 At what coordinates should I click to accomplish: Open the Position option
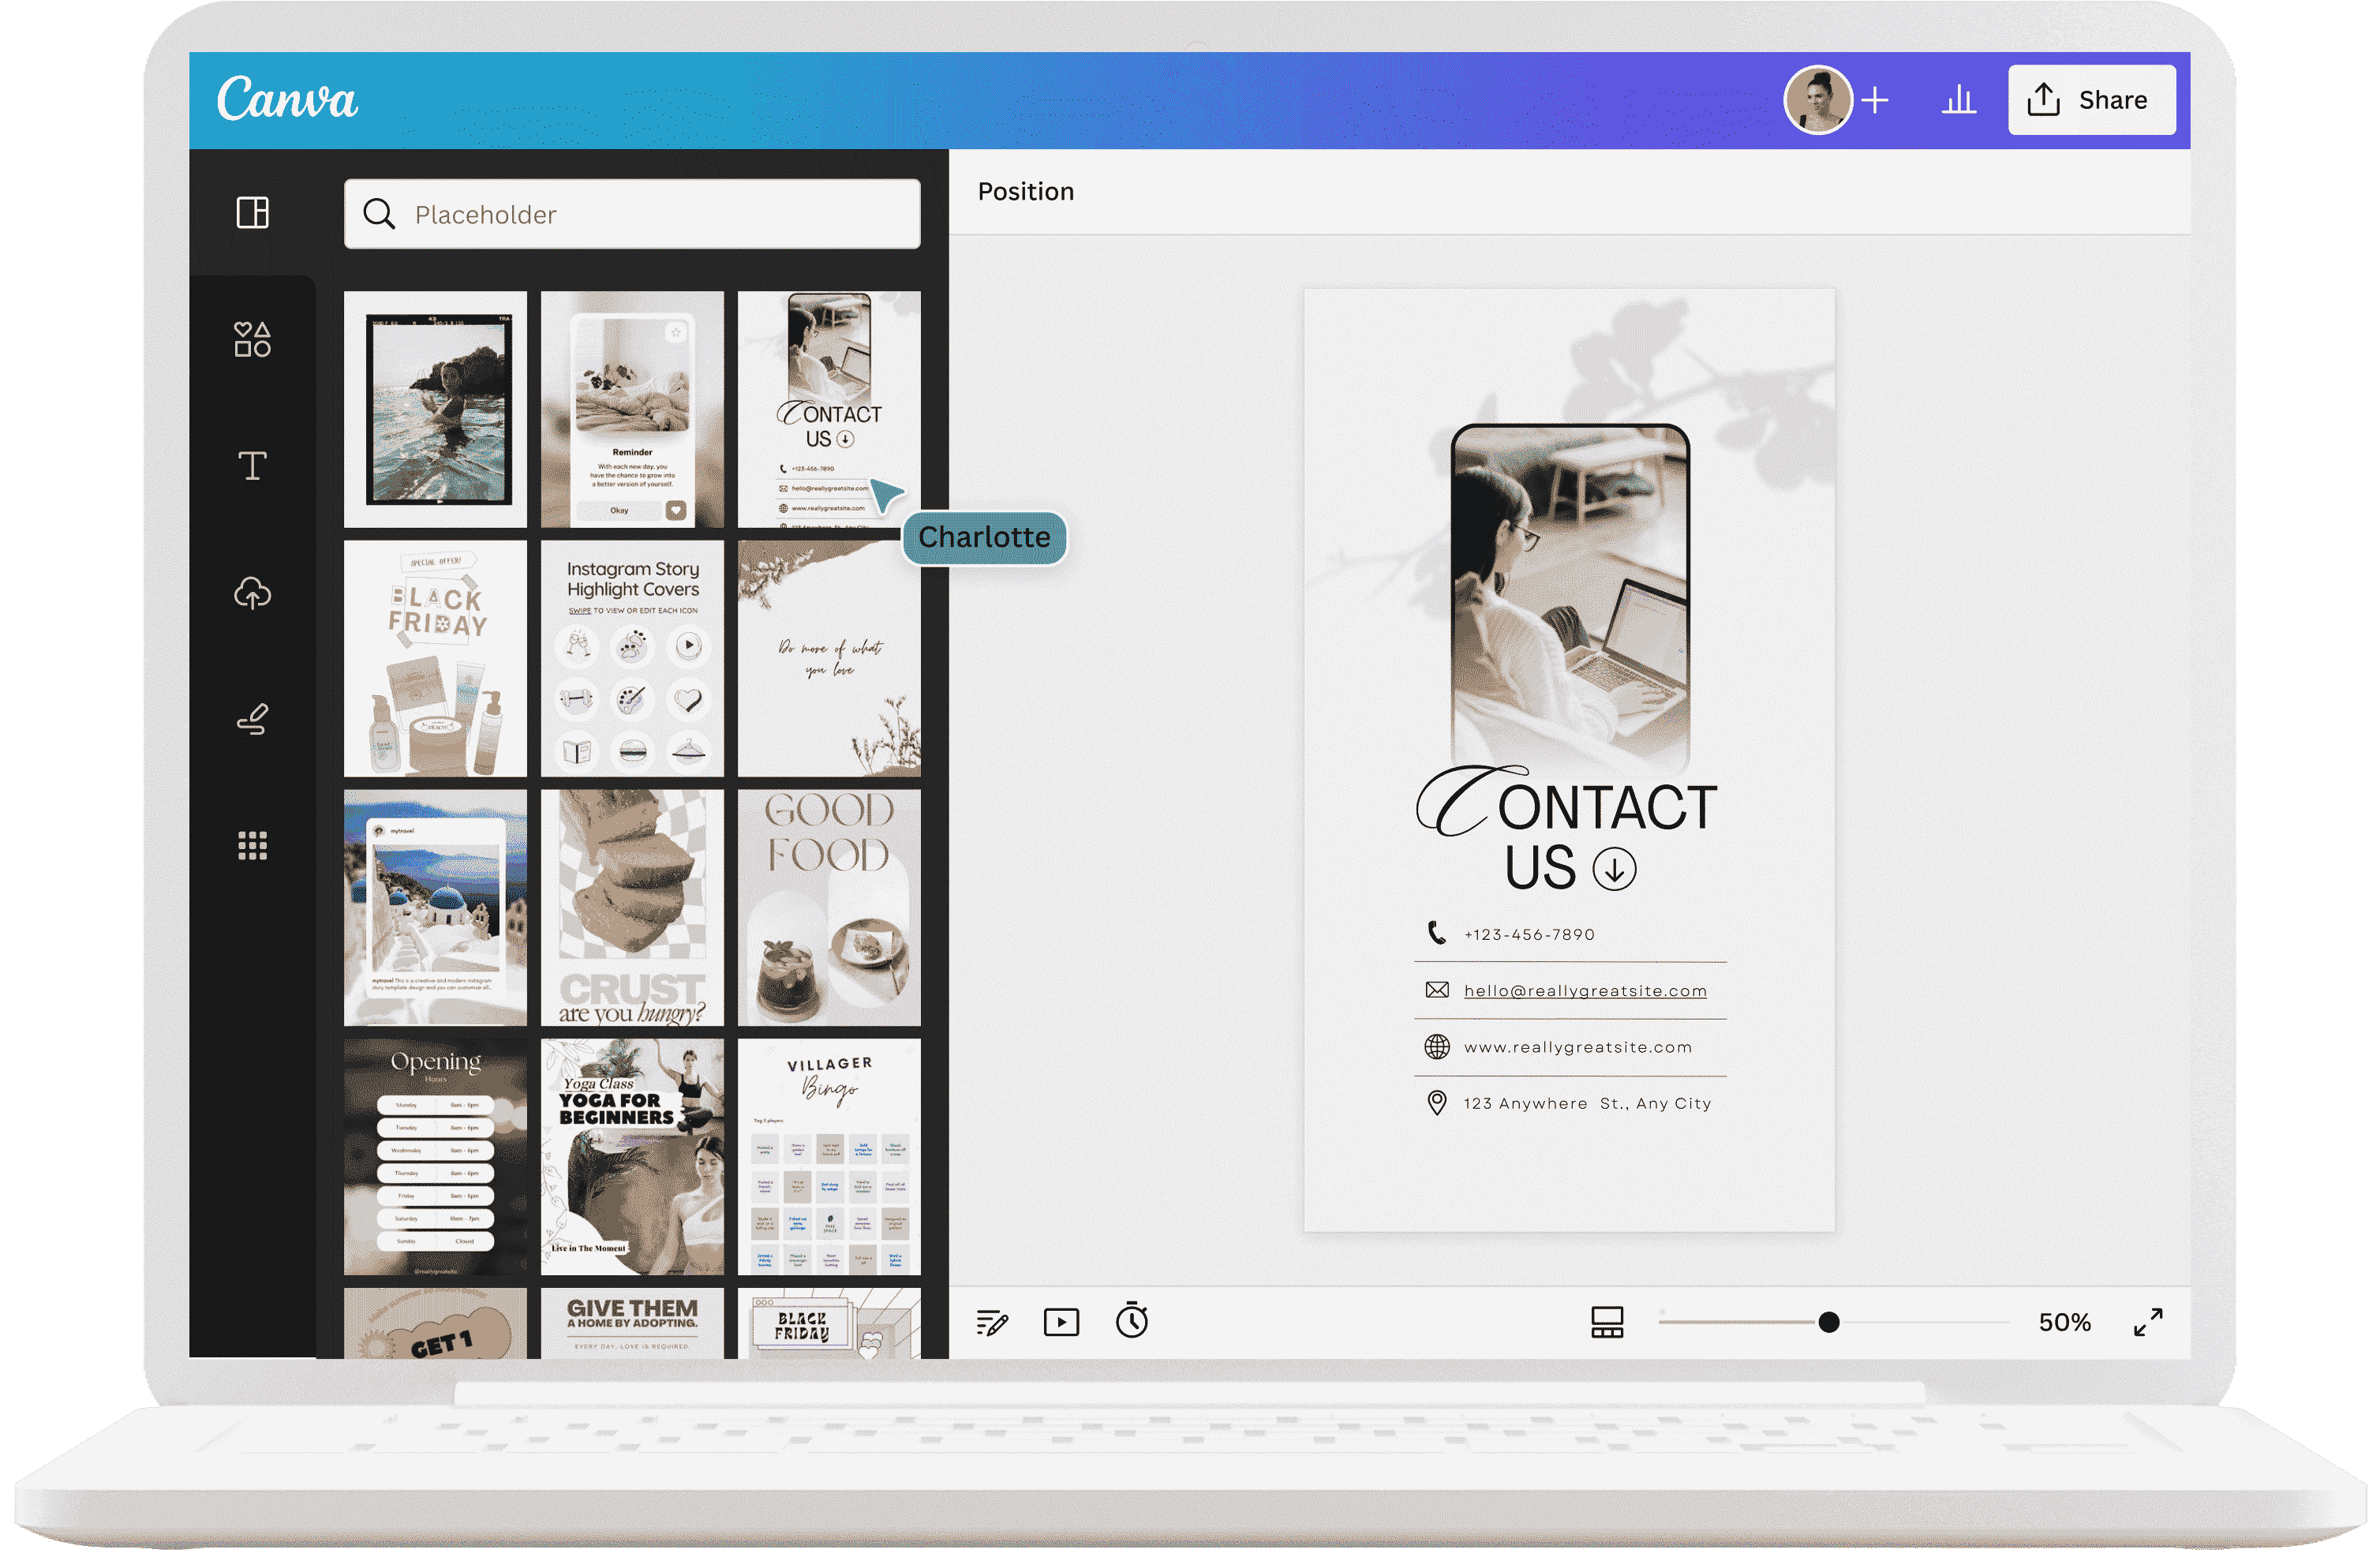click(x=1025, y=192)
